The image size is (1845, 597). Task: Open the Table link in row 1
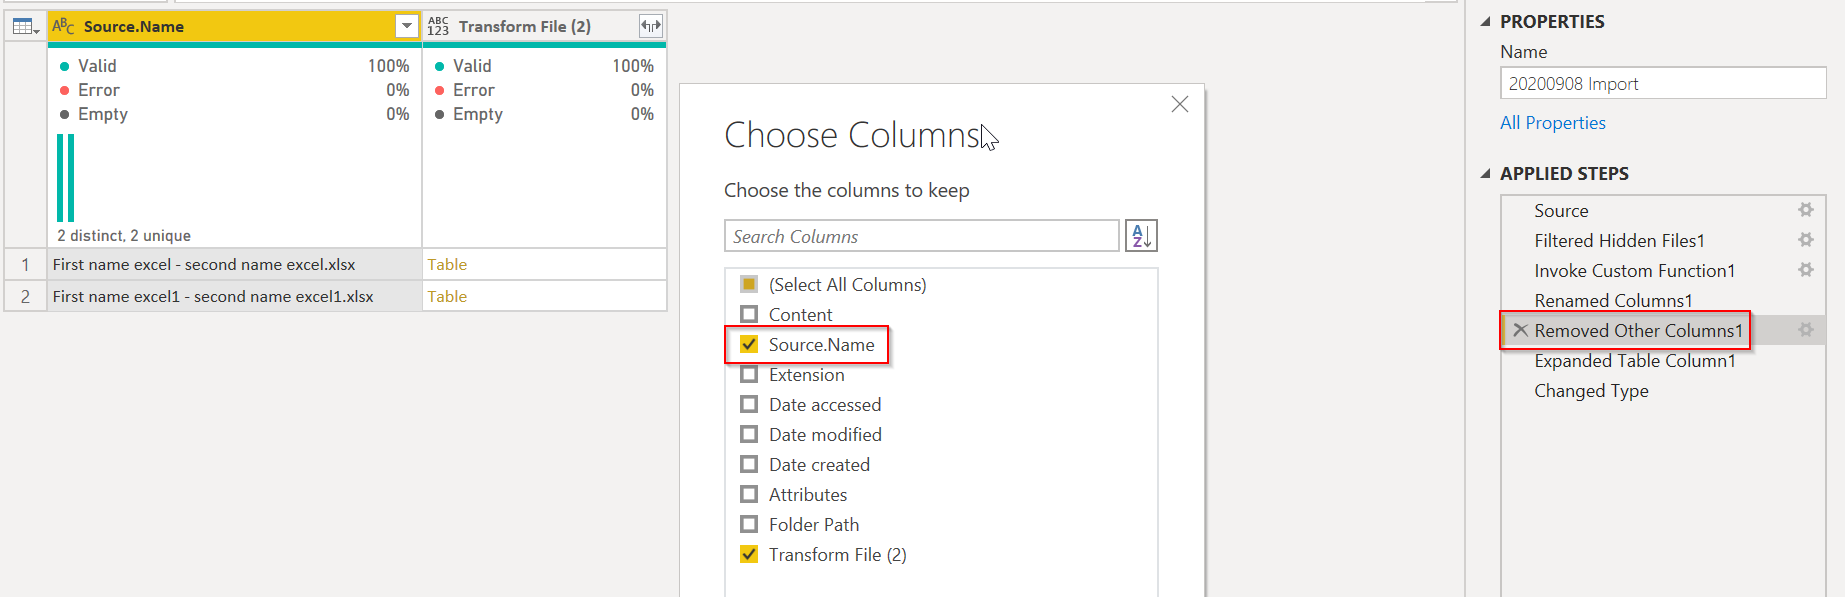[x=447, y=264]
